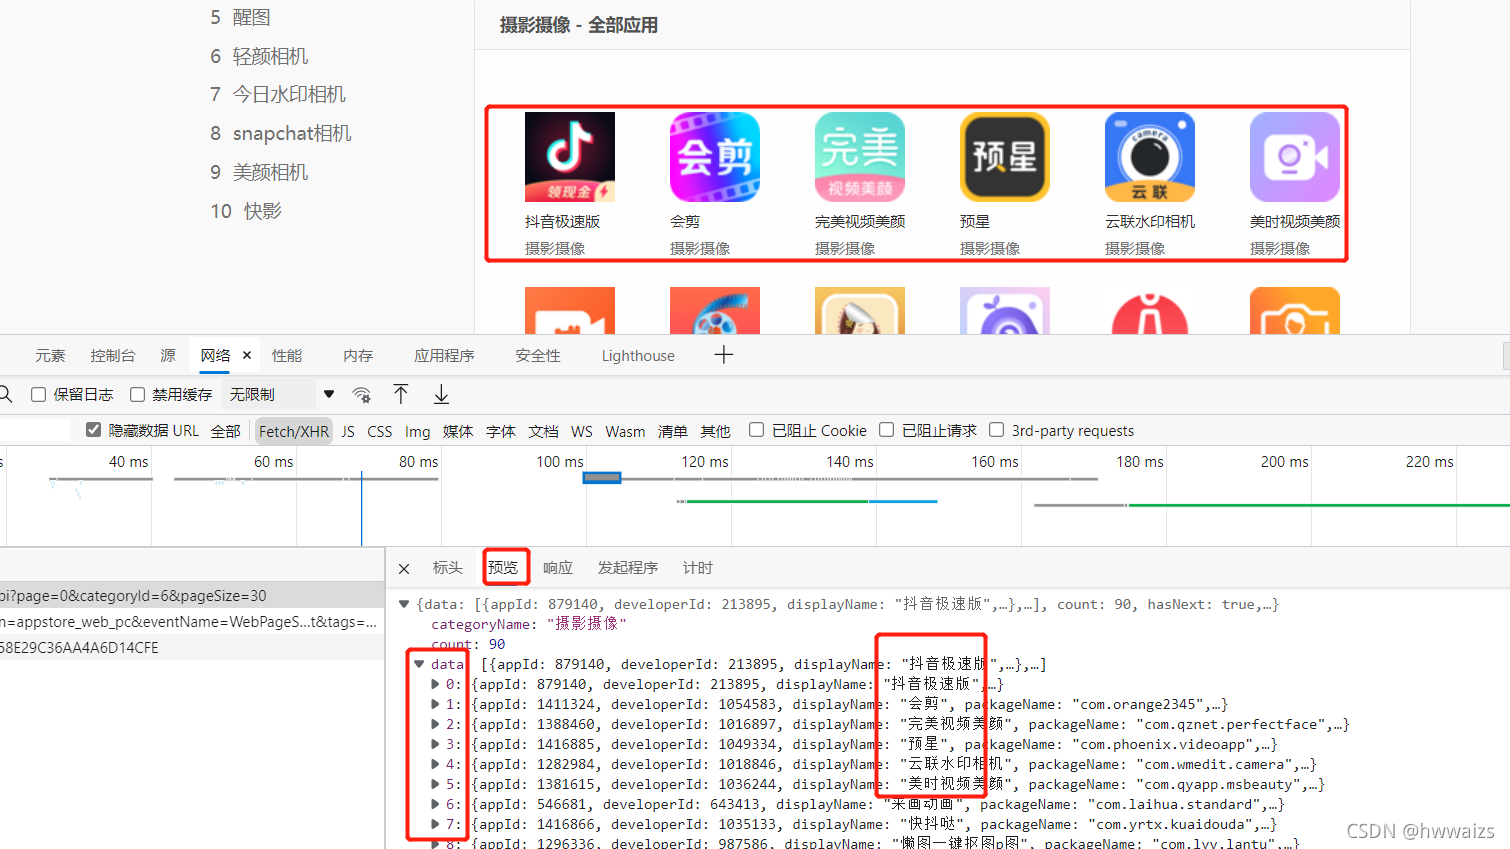Screen dimensions: 1510x849
Task: Open the 计时 details tab
Action: (698, 568)
